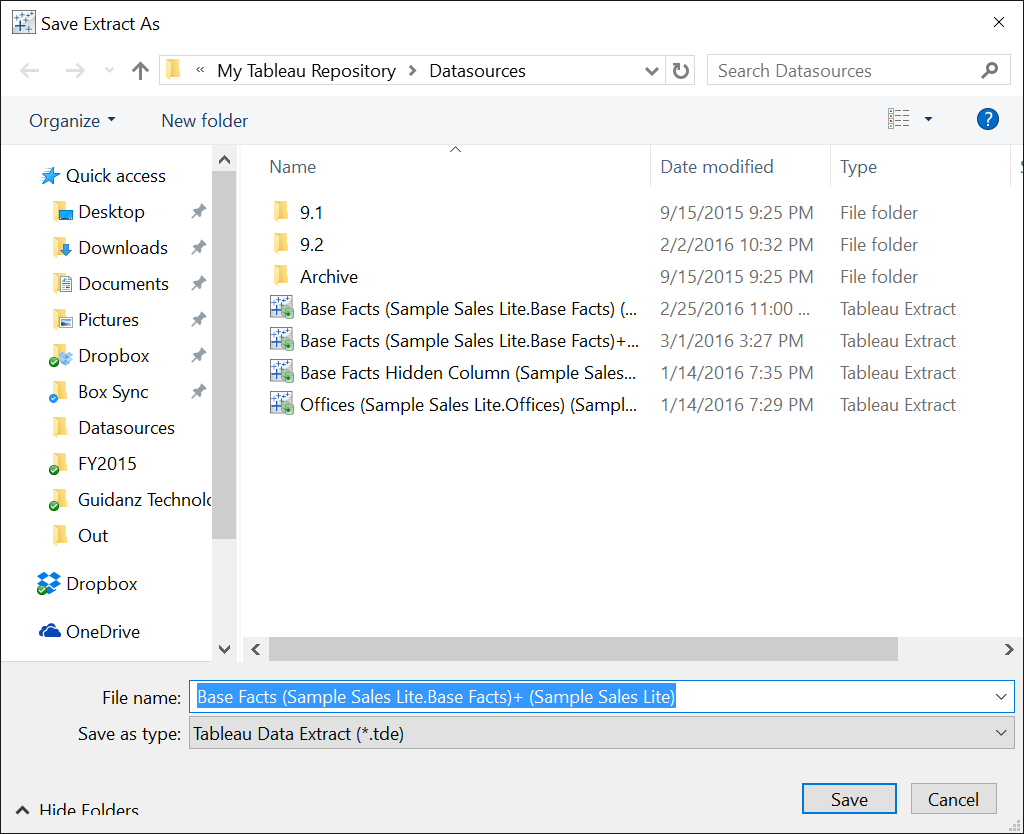The width and height of the screenshot is (1024, 834).
Task: Open Datasources in navigation pane
Action: 113,427
